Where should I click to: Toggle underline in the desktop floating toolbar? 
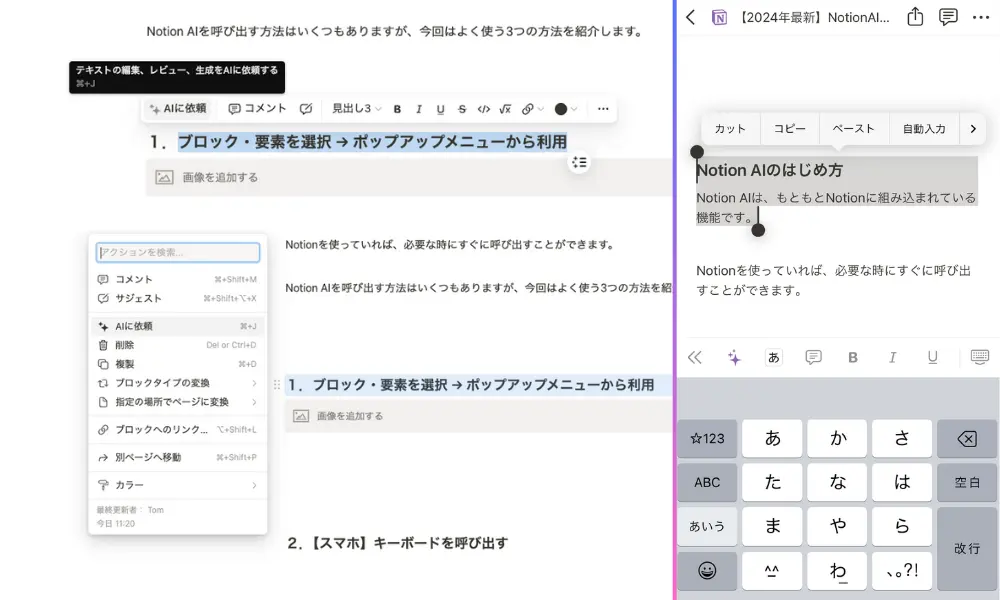click(x=441, y=109)
